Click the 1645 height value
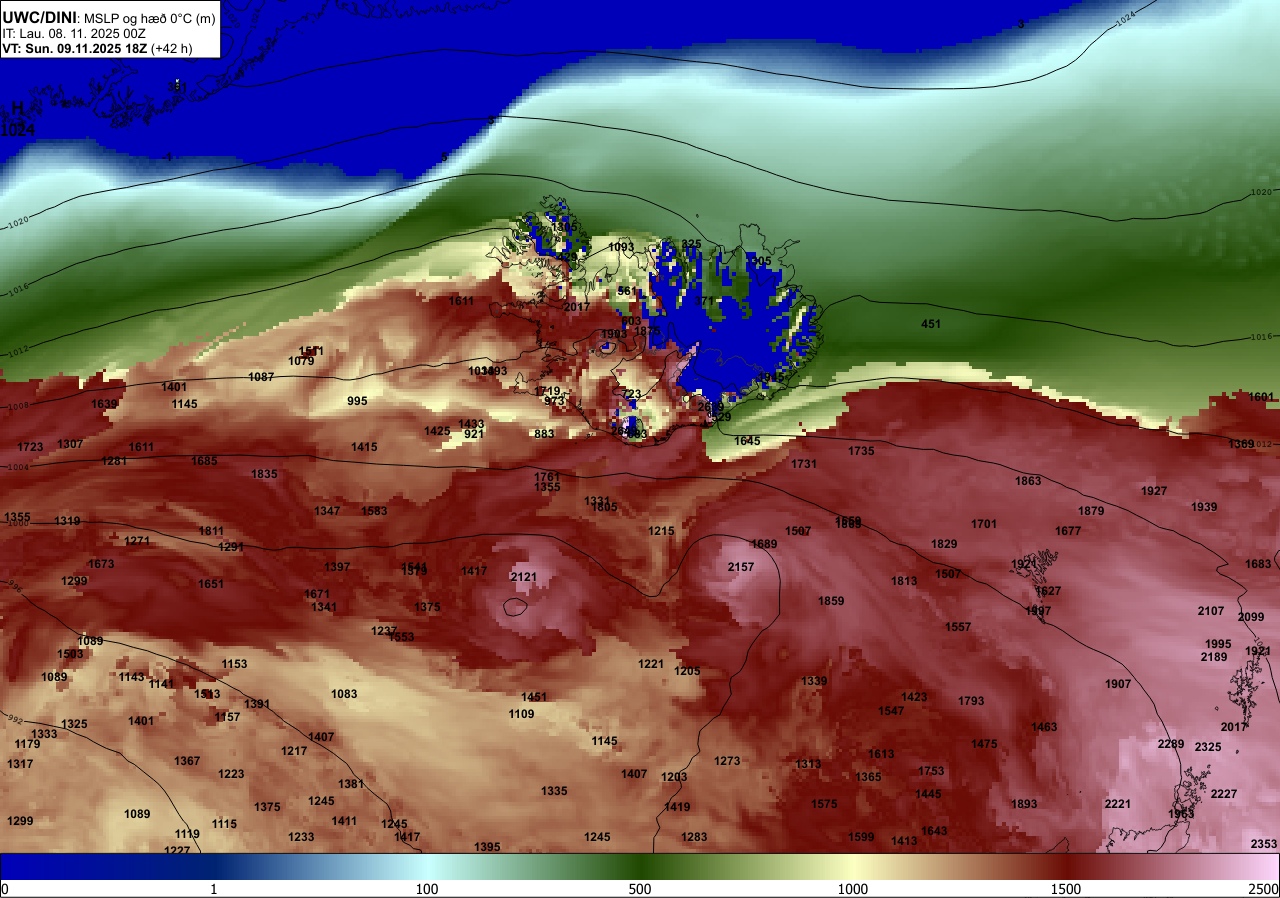 pos(747,441)
